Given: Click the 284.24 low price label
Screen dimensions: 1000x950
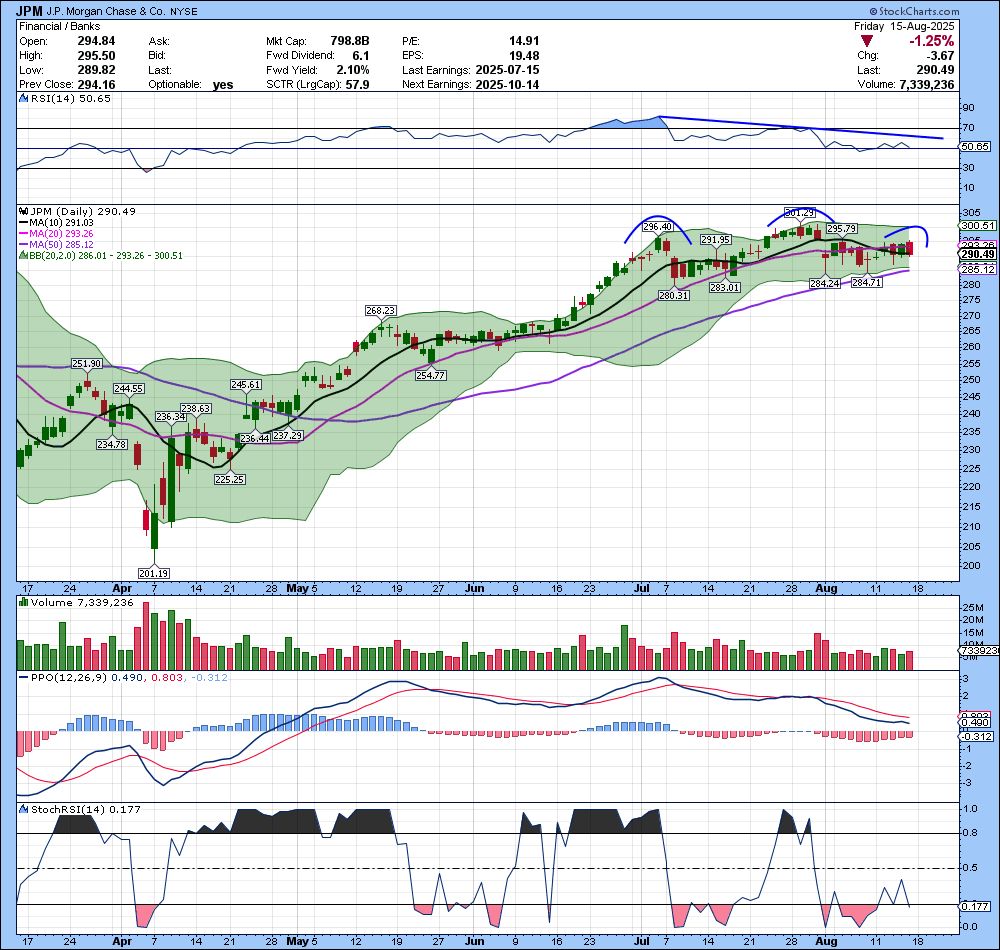Looking at the screenshot, I should click(x=825, y=283).
